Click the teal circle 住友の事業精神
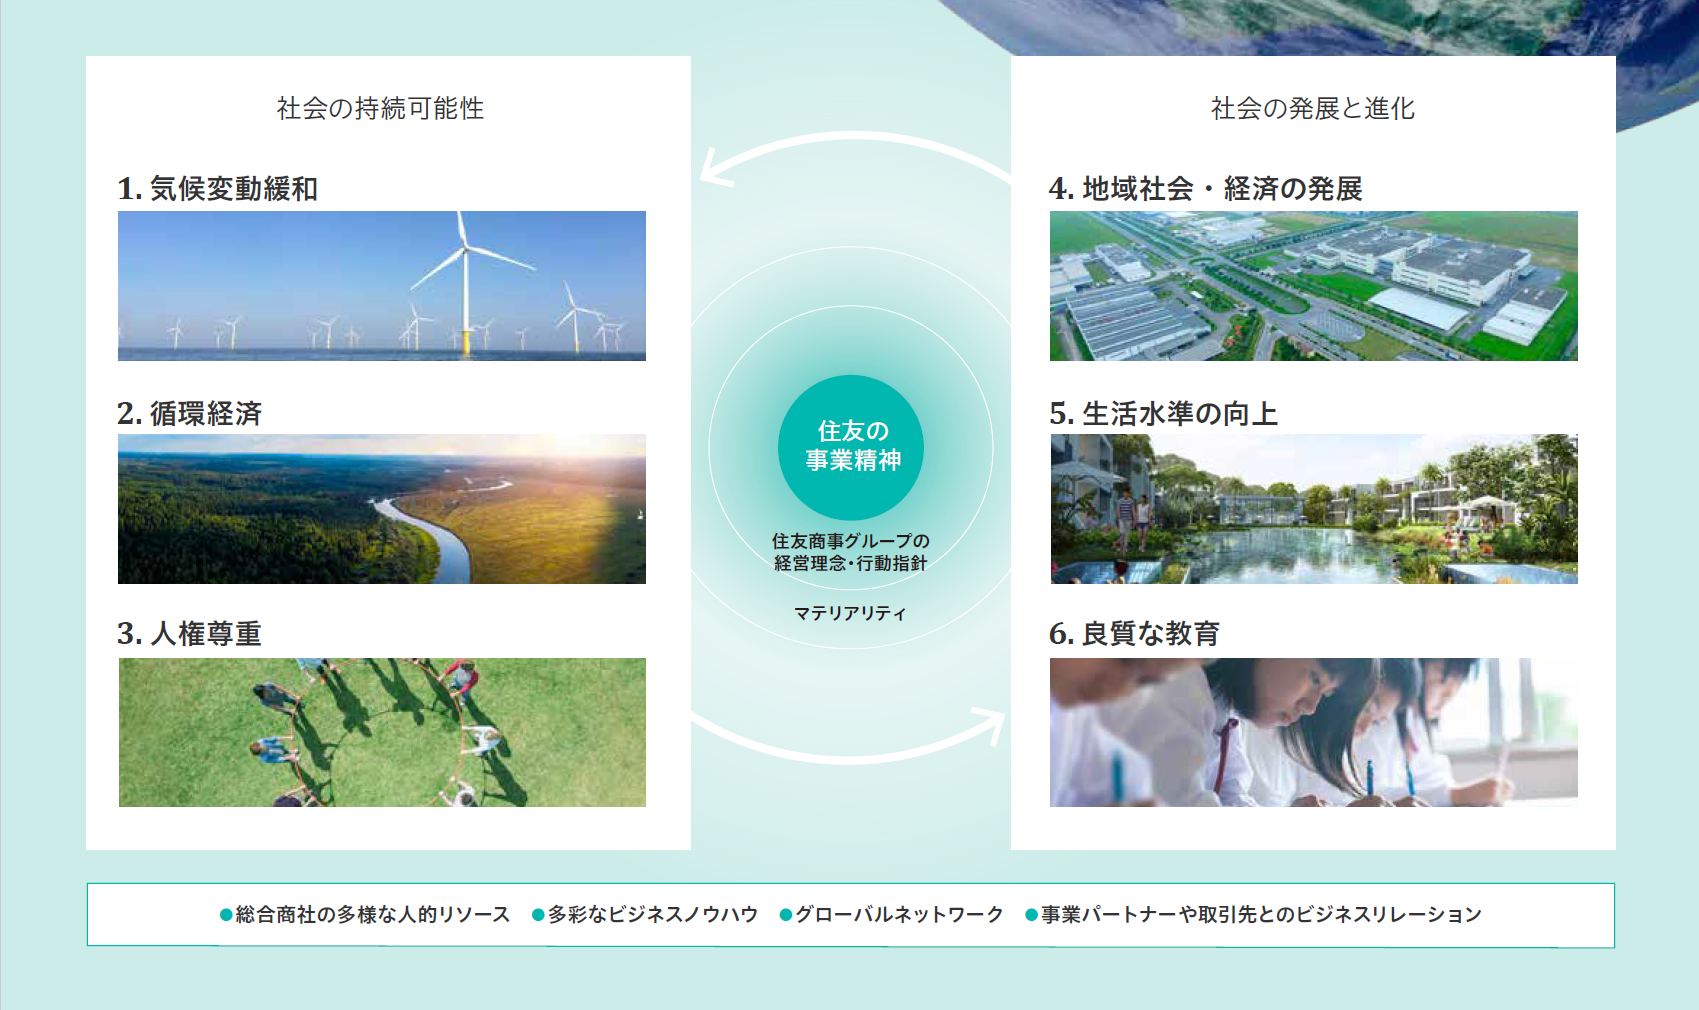This screenshot has width=1699, height=1010. point(851,447)
